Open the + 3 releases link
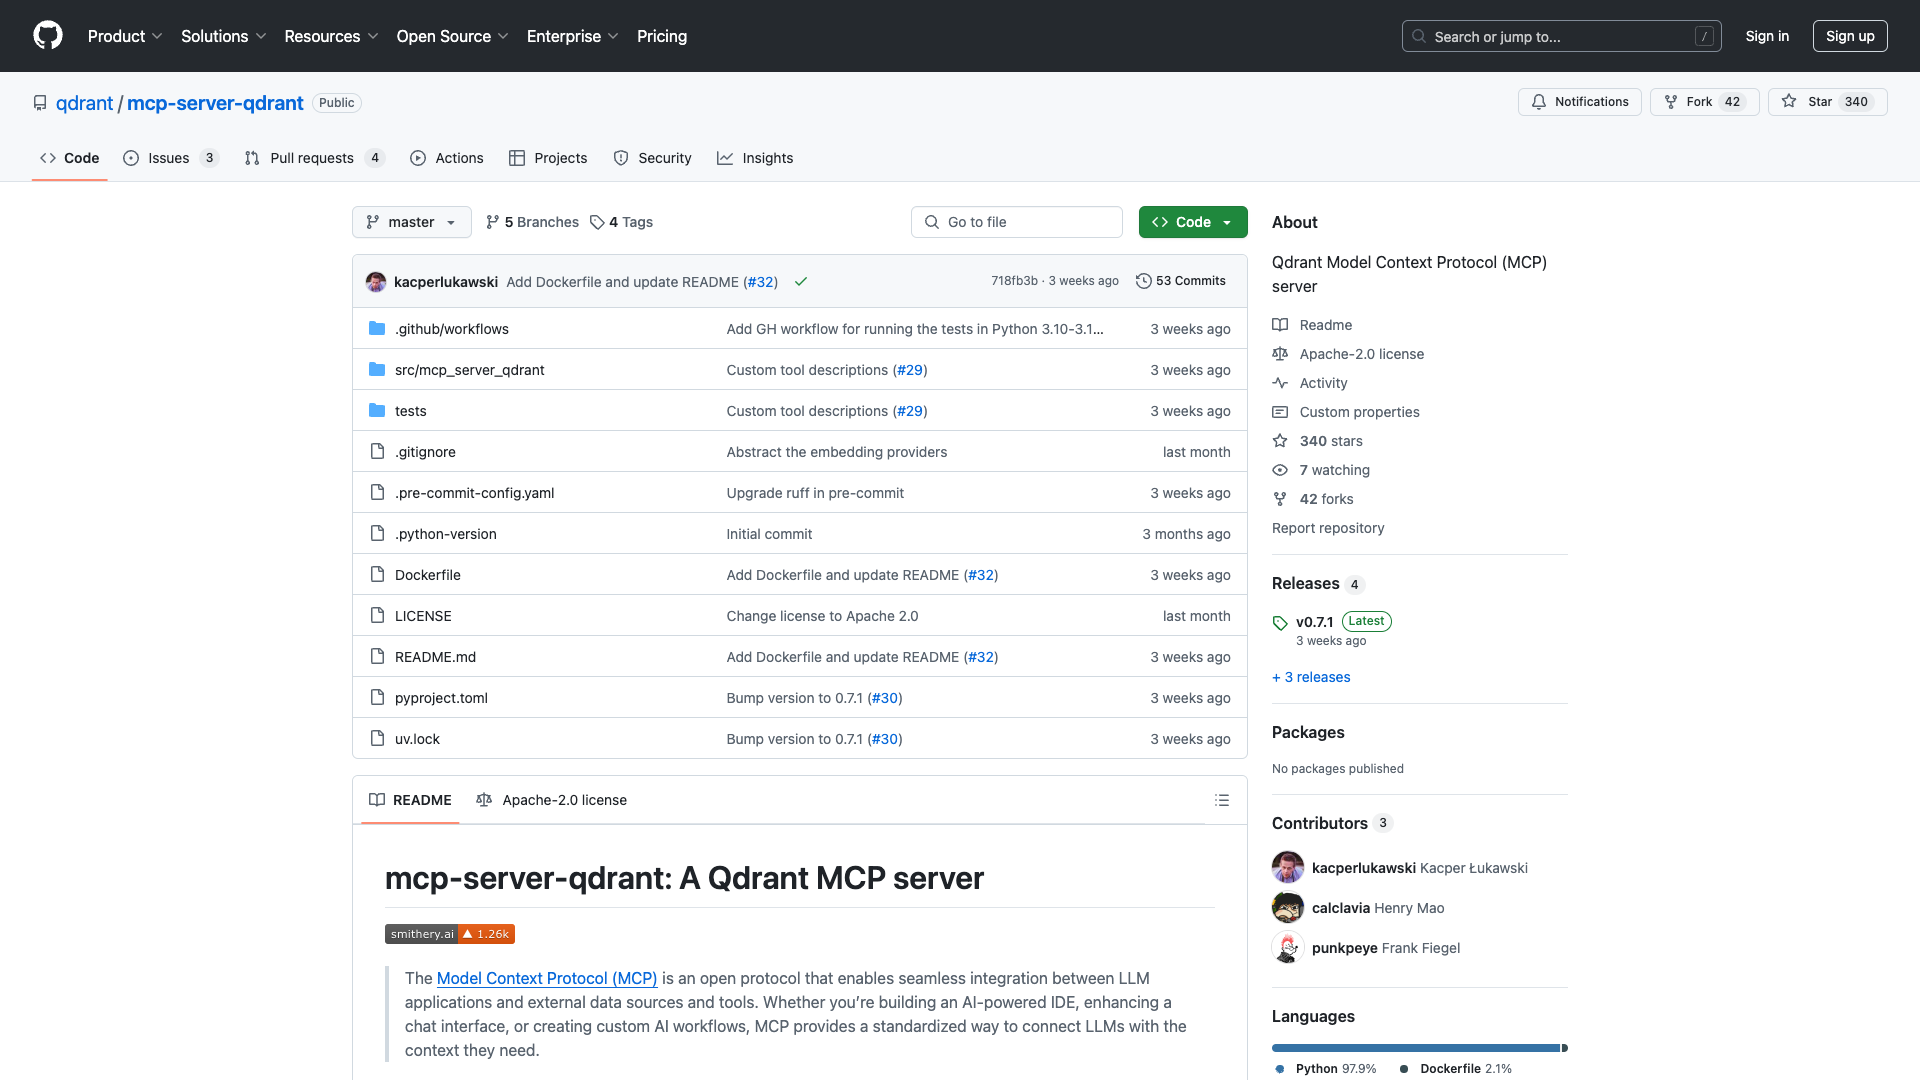The image size is (1920, 1080). 1311,677
